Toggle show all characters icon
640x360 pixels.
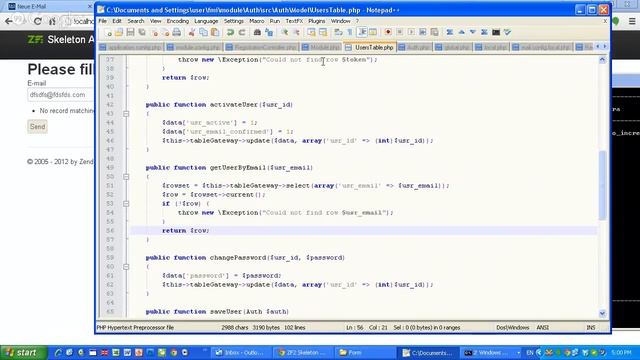click(x=350, y=32)
